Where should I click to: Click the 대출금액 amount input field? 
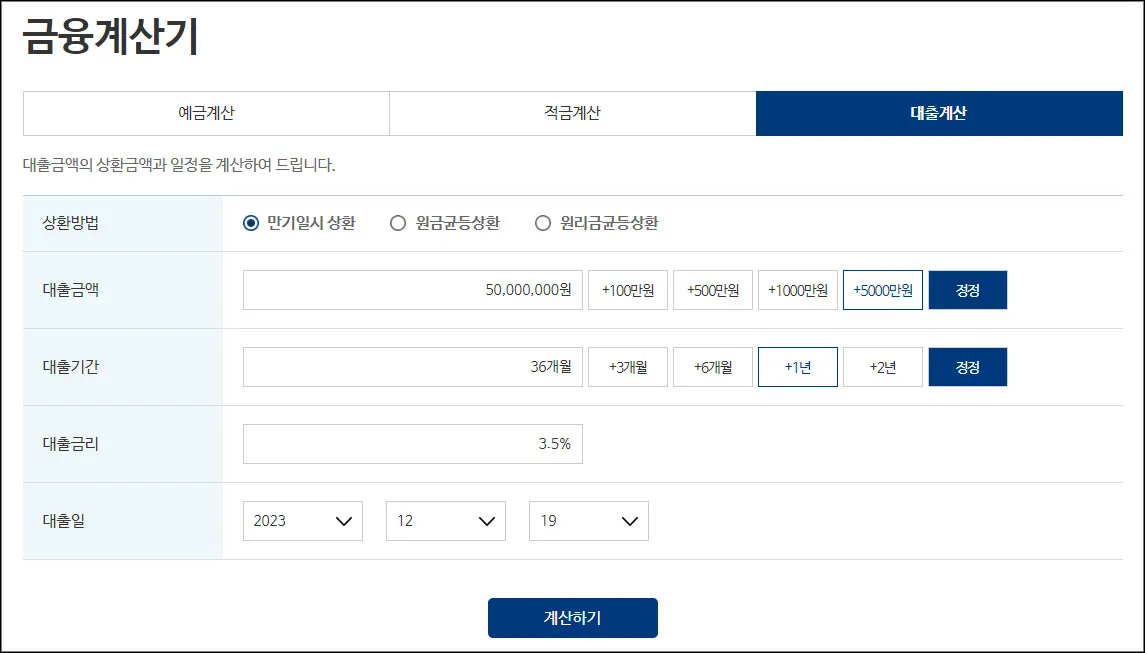(413, 289)
